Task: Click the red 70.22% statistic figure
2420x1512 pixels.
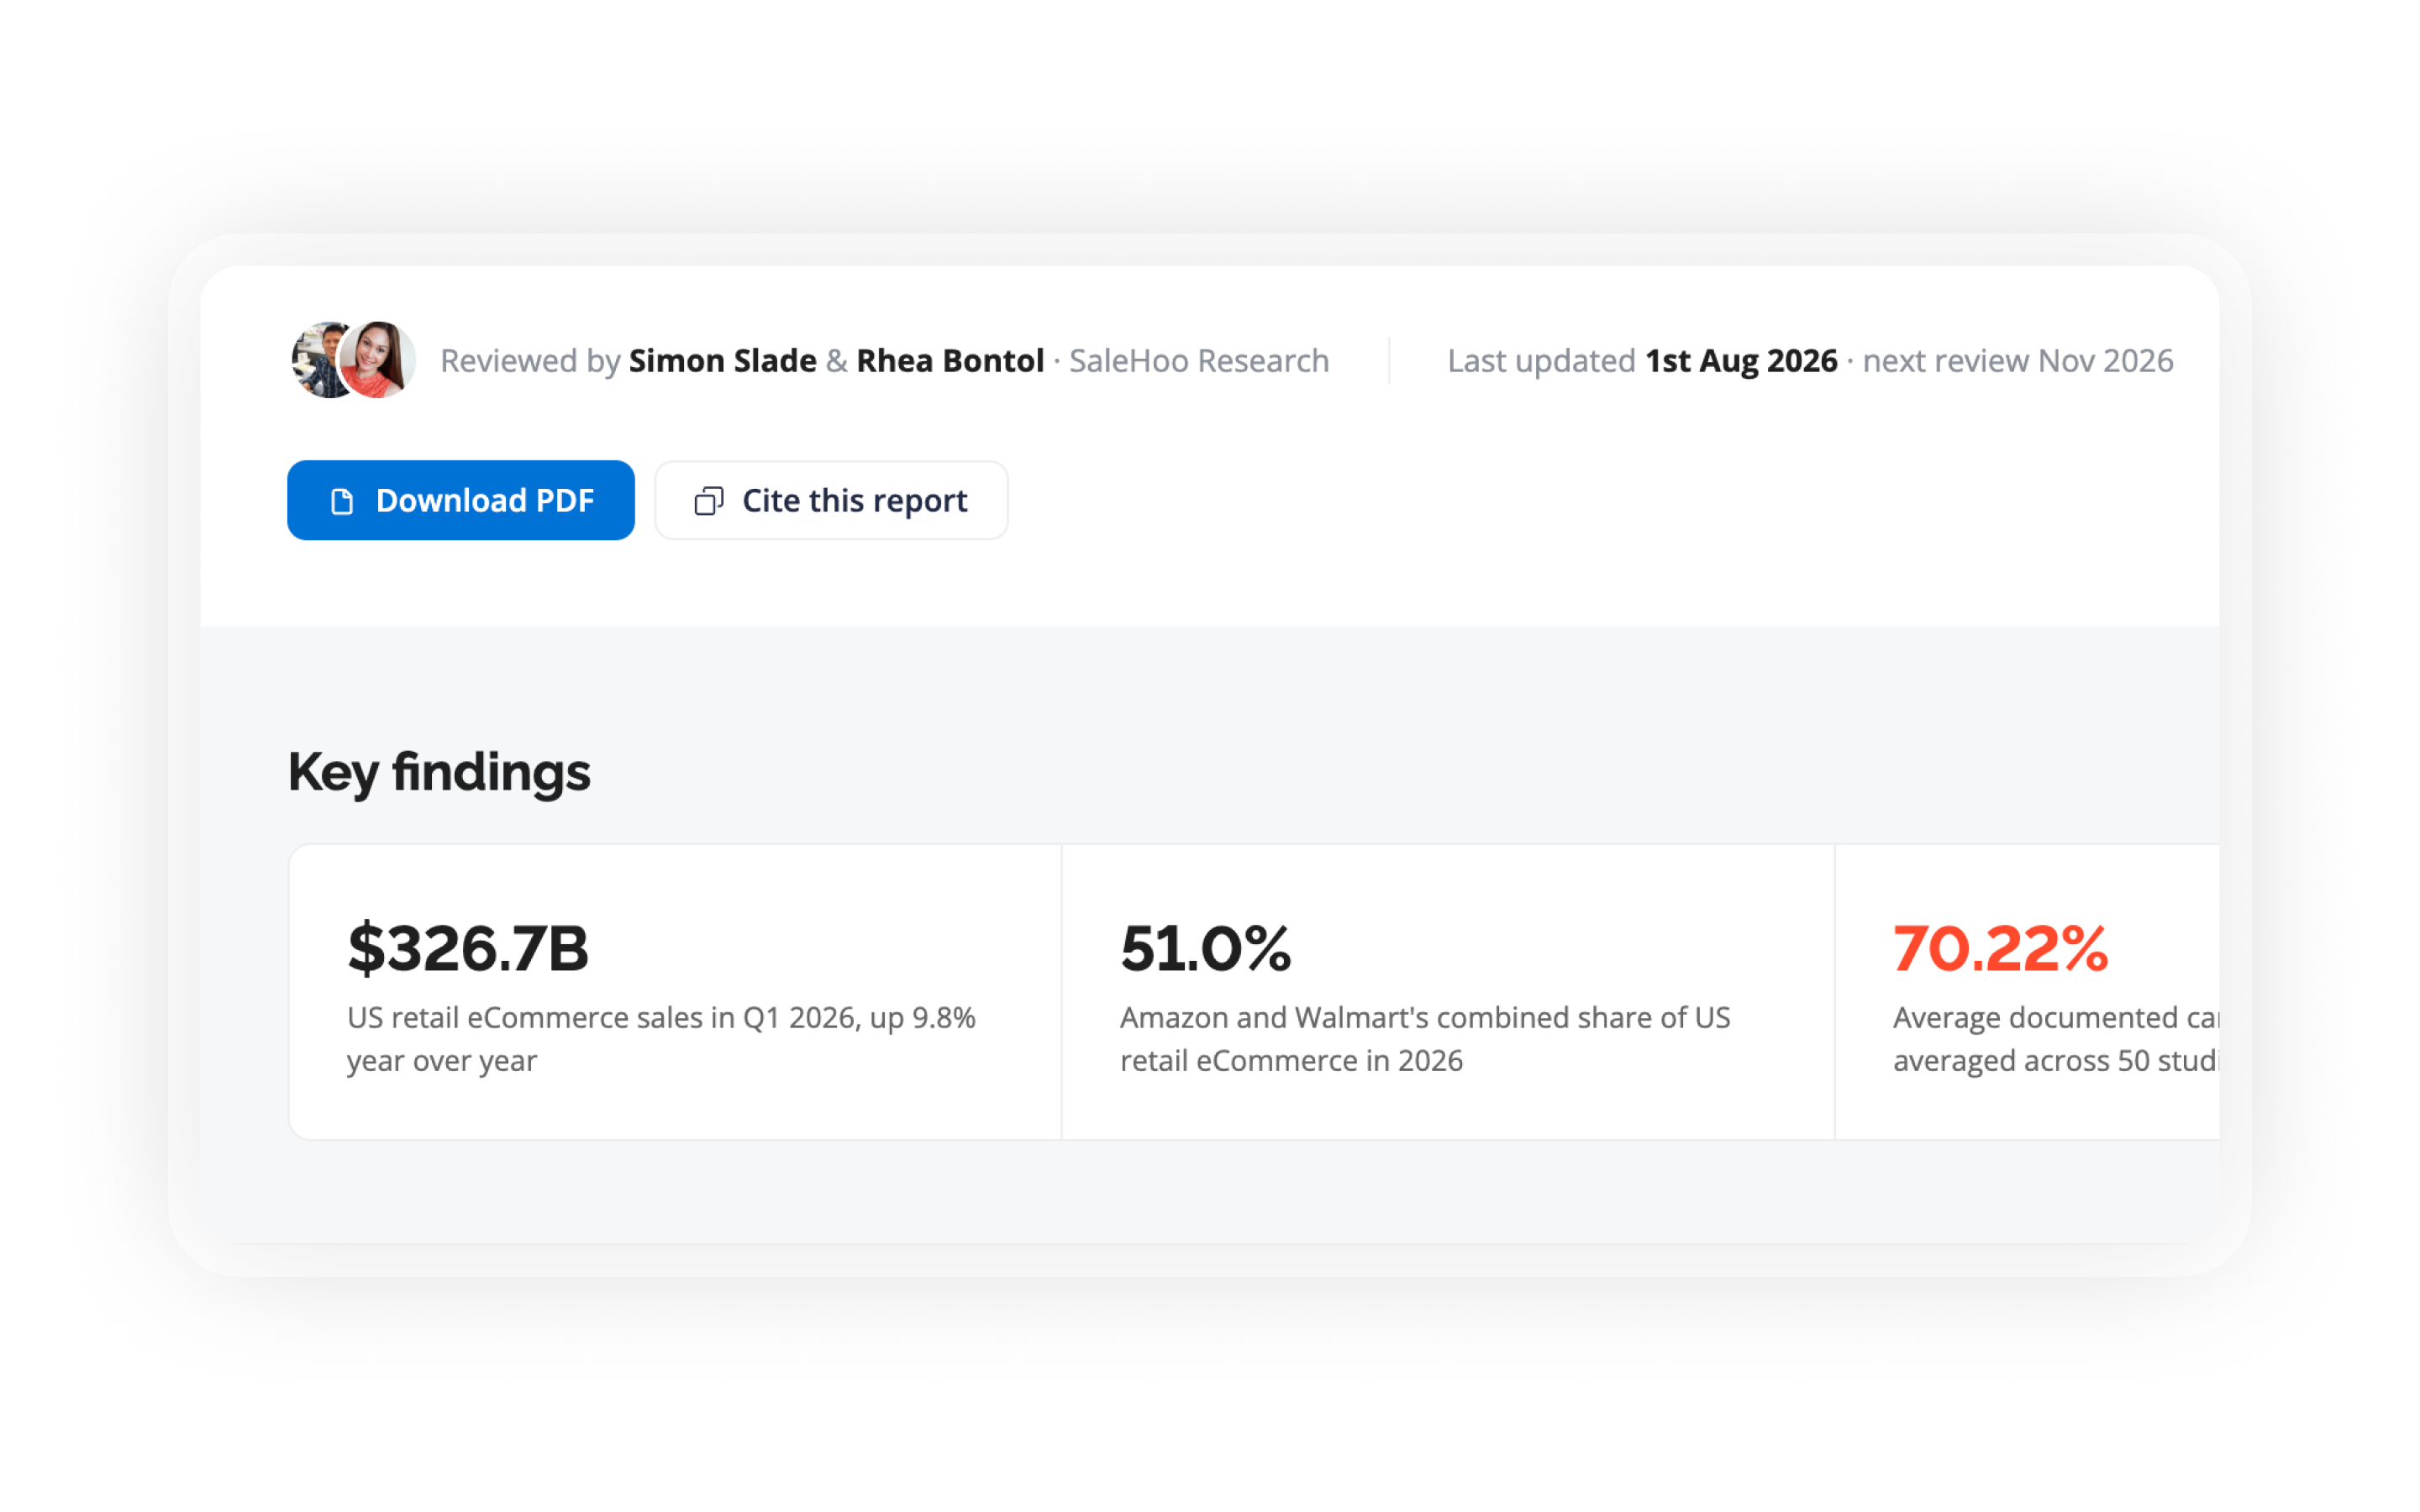Action: point(2000,948)
